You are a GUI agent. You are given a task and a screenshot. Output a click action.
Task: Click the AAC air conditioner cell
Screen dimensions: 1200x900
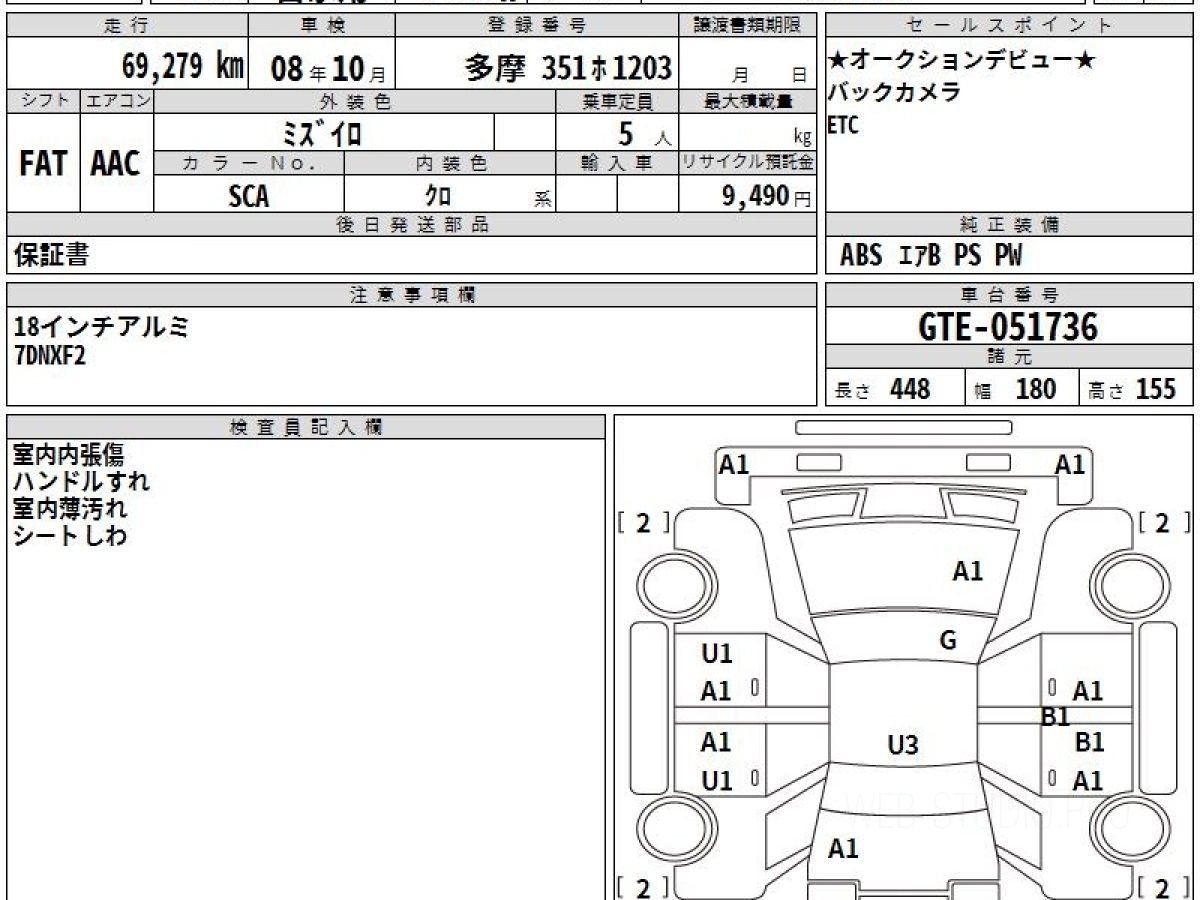[116, 164]
